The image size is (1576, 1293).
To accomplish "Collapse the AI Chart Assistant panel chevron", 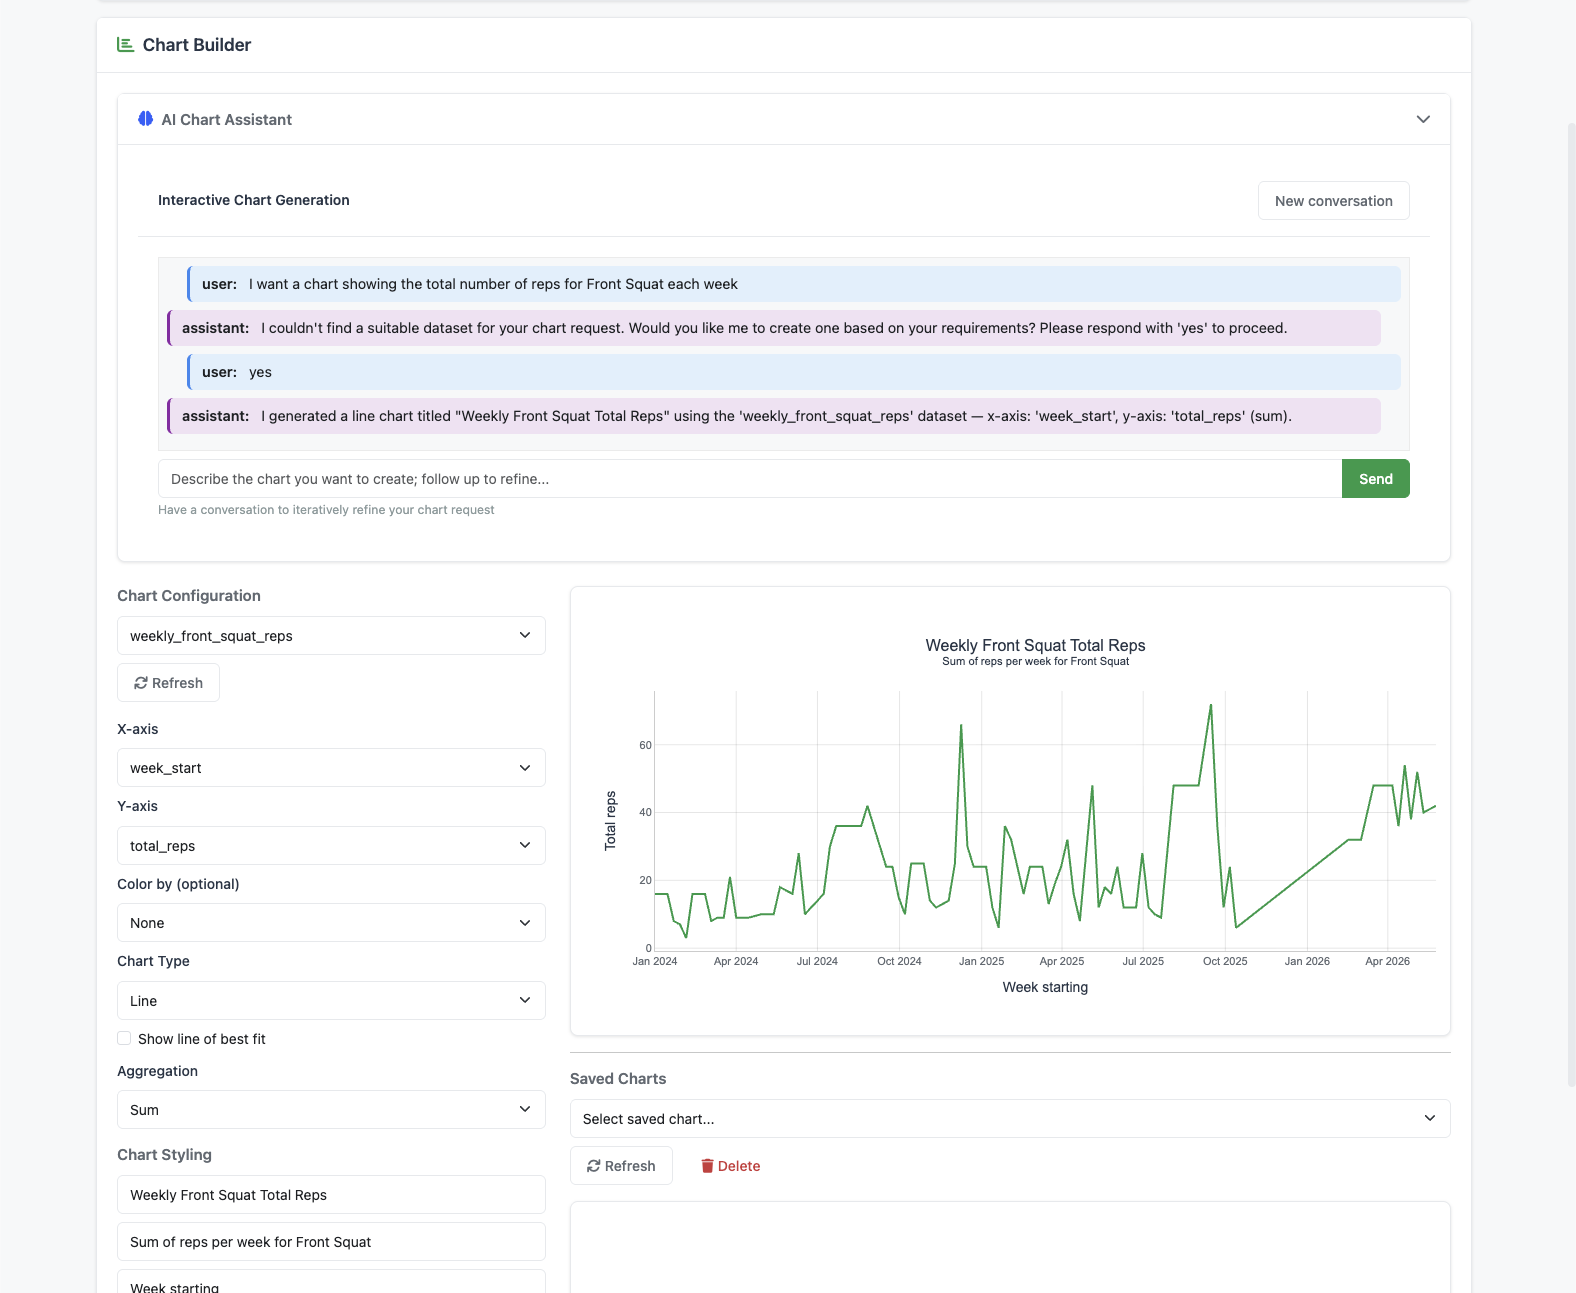I will tap(1423, 119).
